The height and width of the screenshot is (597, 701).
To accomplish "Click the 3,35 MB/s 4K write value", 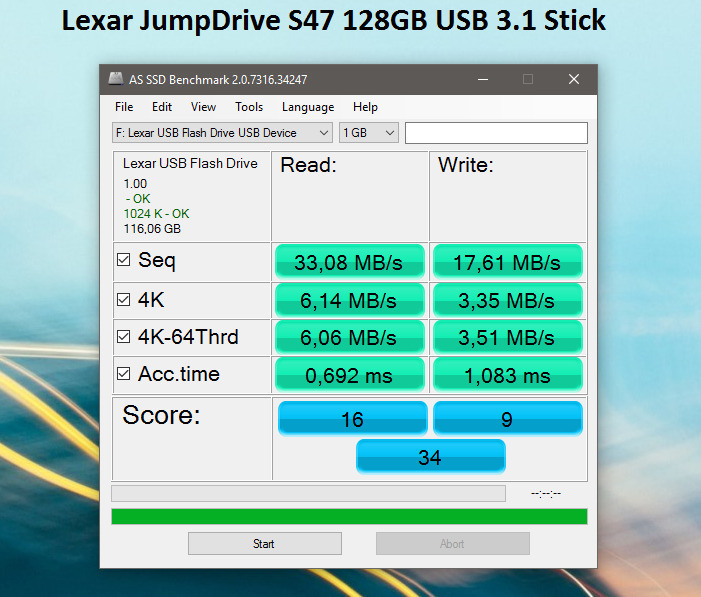I will pos(507,300).
